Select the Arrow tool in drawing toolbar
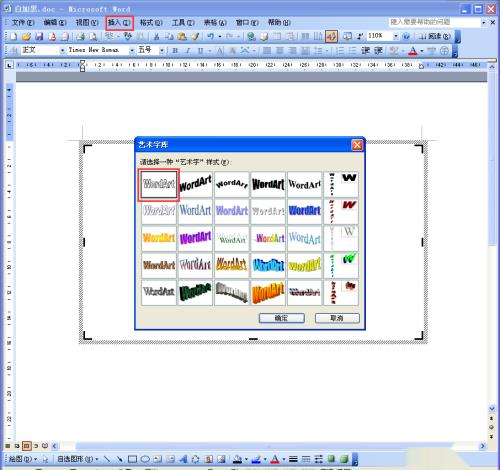This screenshot has height=470, width=500. (x=119, y=459)
